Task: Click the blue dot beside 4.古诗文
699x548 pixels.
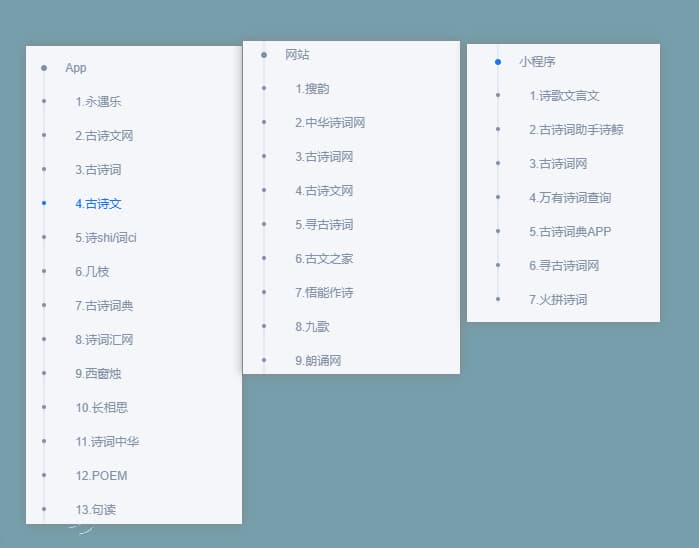Action: pos(44,203)
